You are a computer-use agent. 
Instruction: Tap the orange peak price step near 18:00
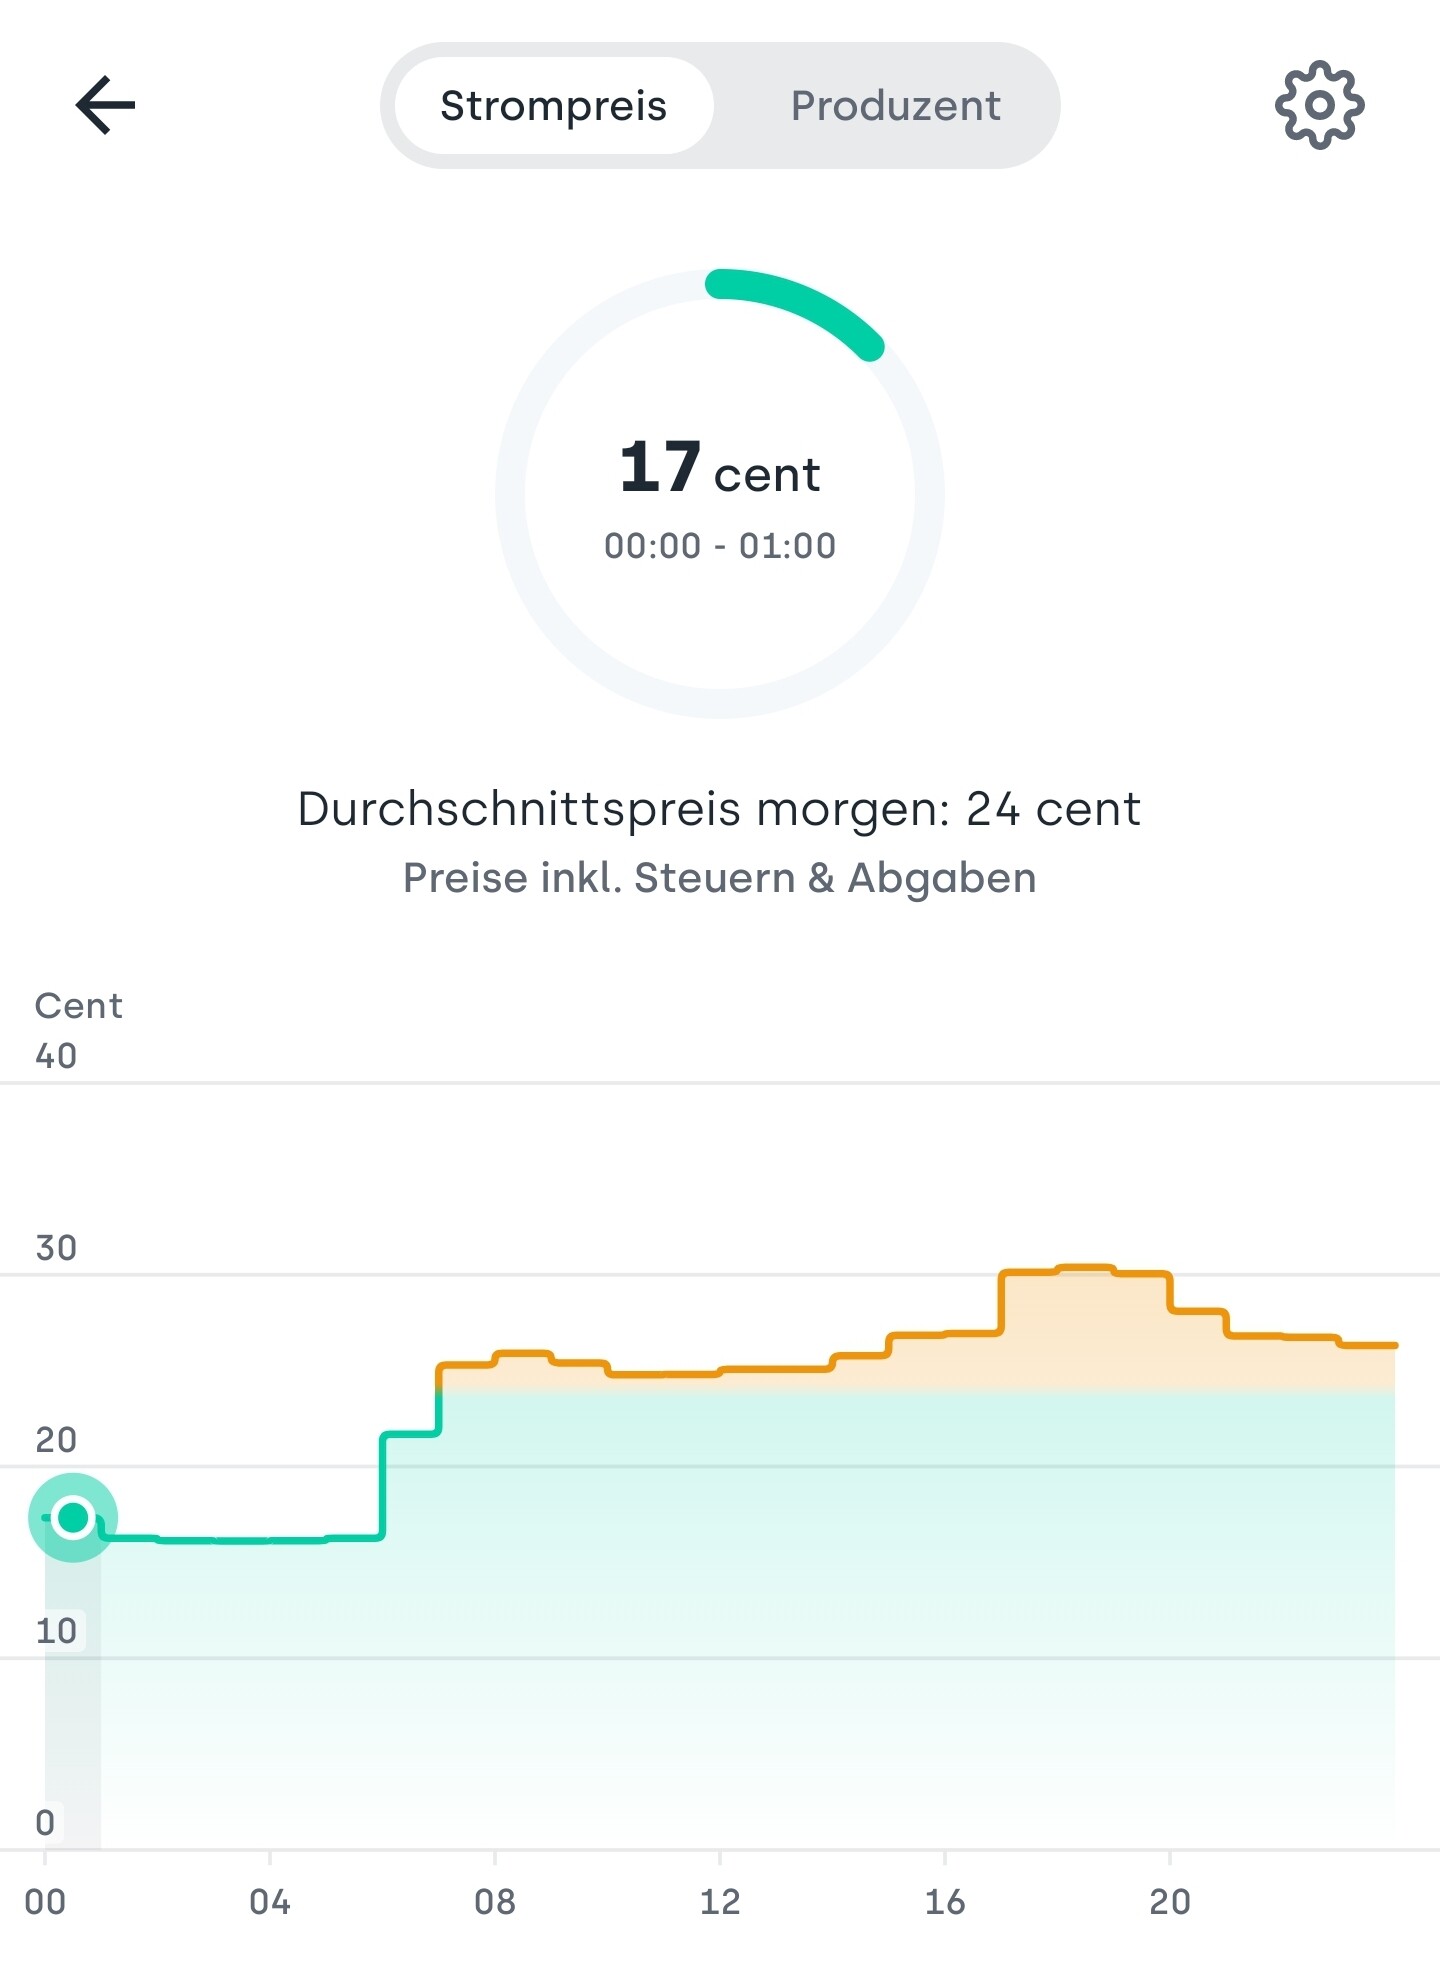1086,1268
